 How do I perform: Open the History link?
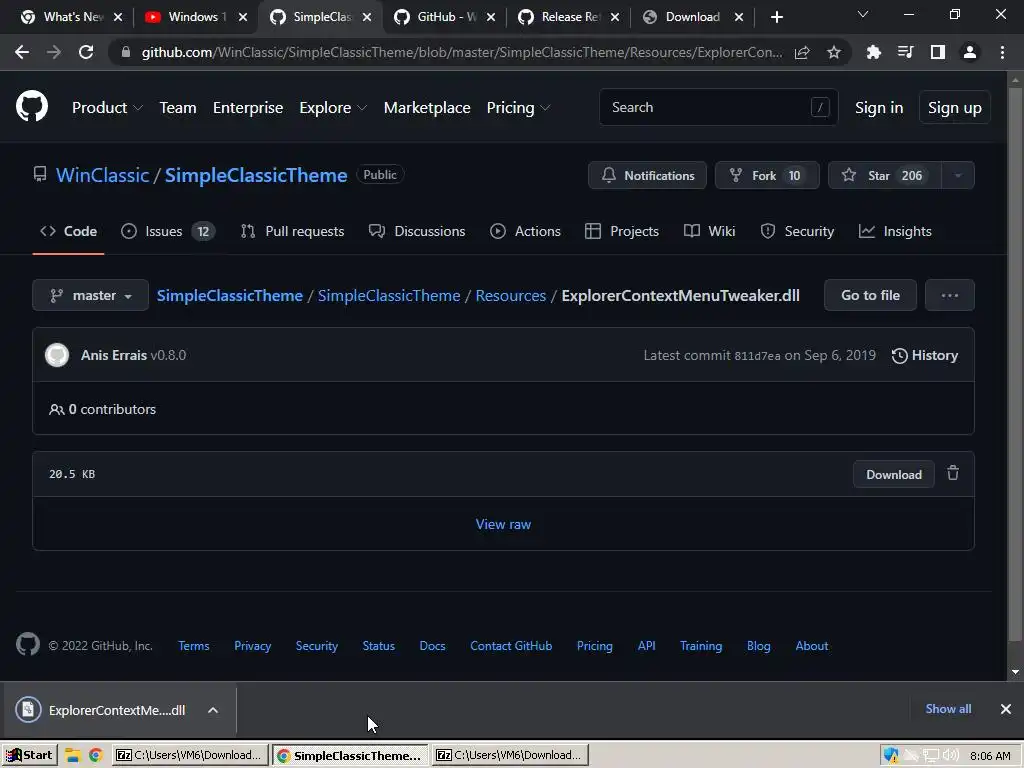pyautogui.click(x=925, y=355)
